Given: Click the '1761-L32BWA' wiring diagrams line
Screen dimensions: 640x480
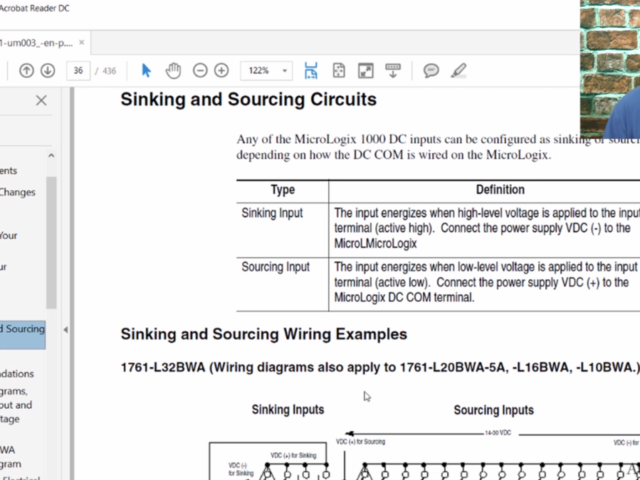Looking at the screenshot, I should (x=380, y=367).
